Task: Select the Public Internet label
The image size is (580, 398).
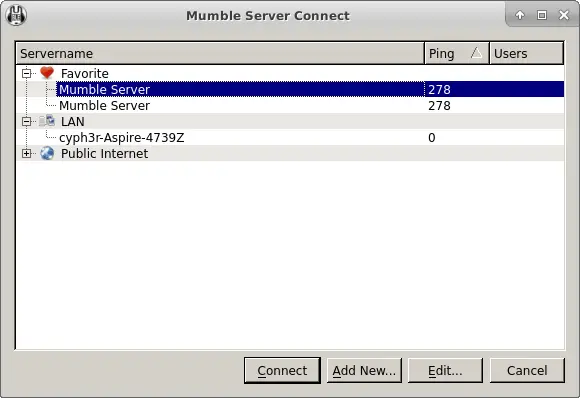Action: [105, 154]
